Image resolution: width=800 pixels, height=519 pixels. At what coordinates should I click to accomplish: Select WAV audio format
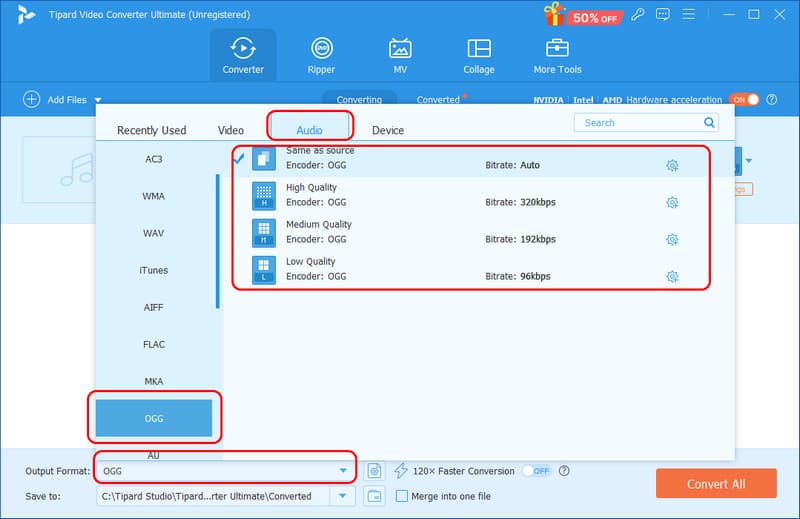(154, 233)
